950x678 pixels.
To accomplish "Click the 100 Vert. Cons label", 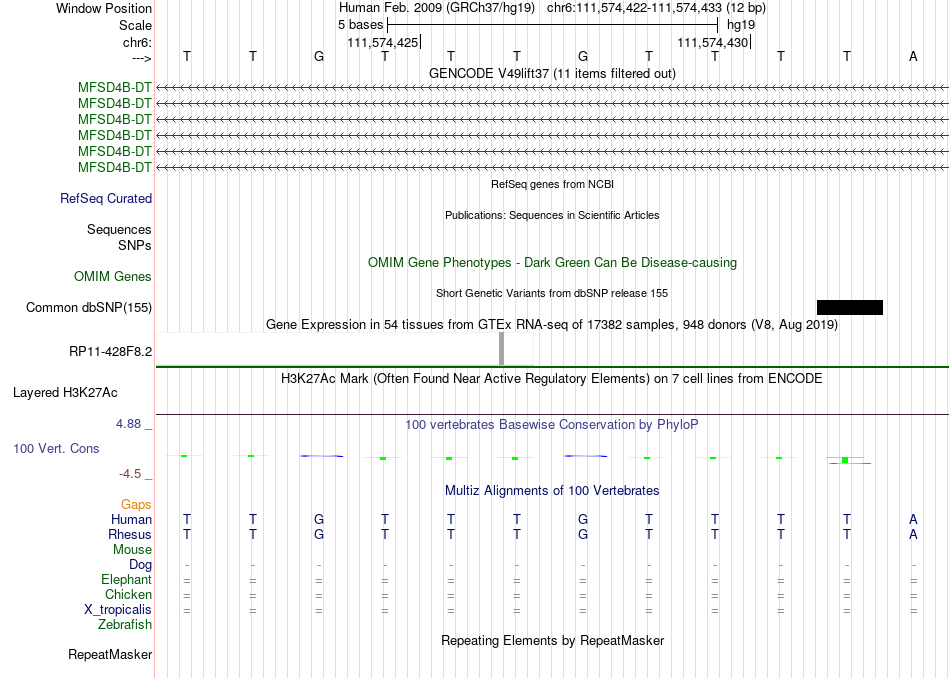I will [x=56, y=448].
